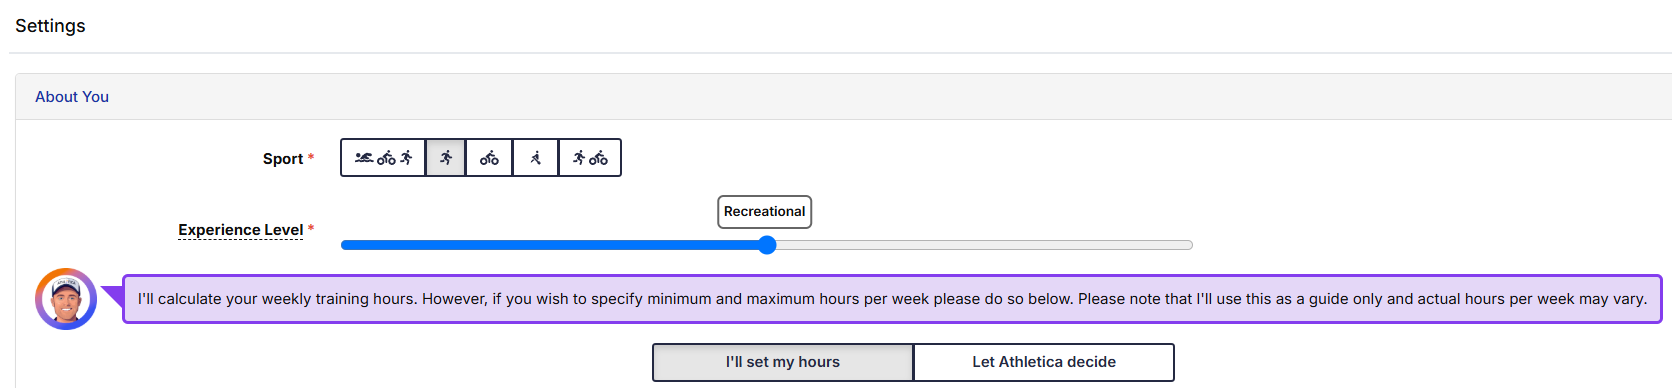
Task: Click the coach avatar portrait
Action: pos(66,299)
